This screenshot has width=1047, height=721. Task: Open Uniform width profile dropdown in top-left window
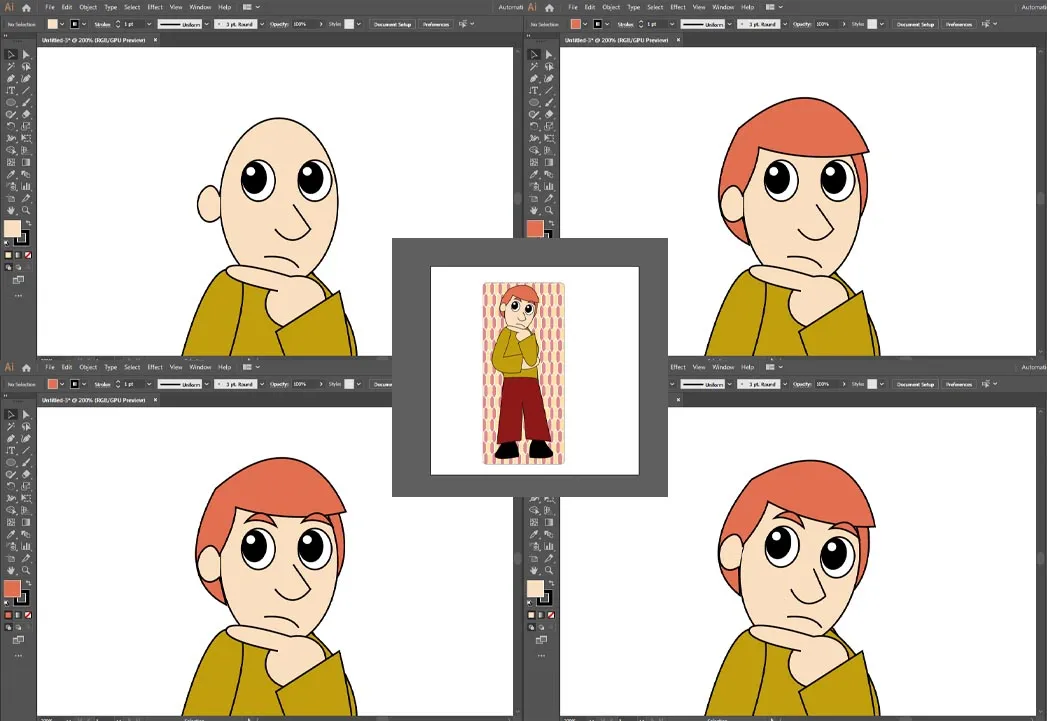tap(206, 24)
